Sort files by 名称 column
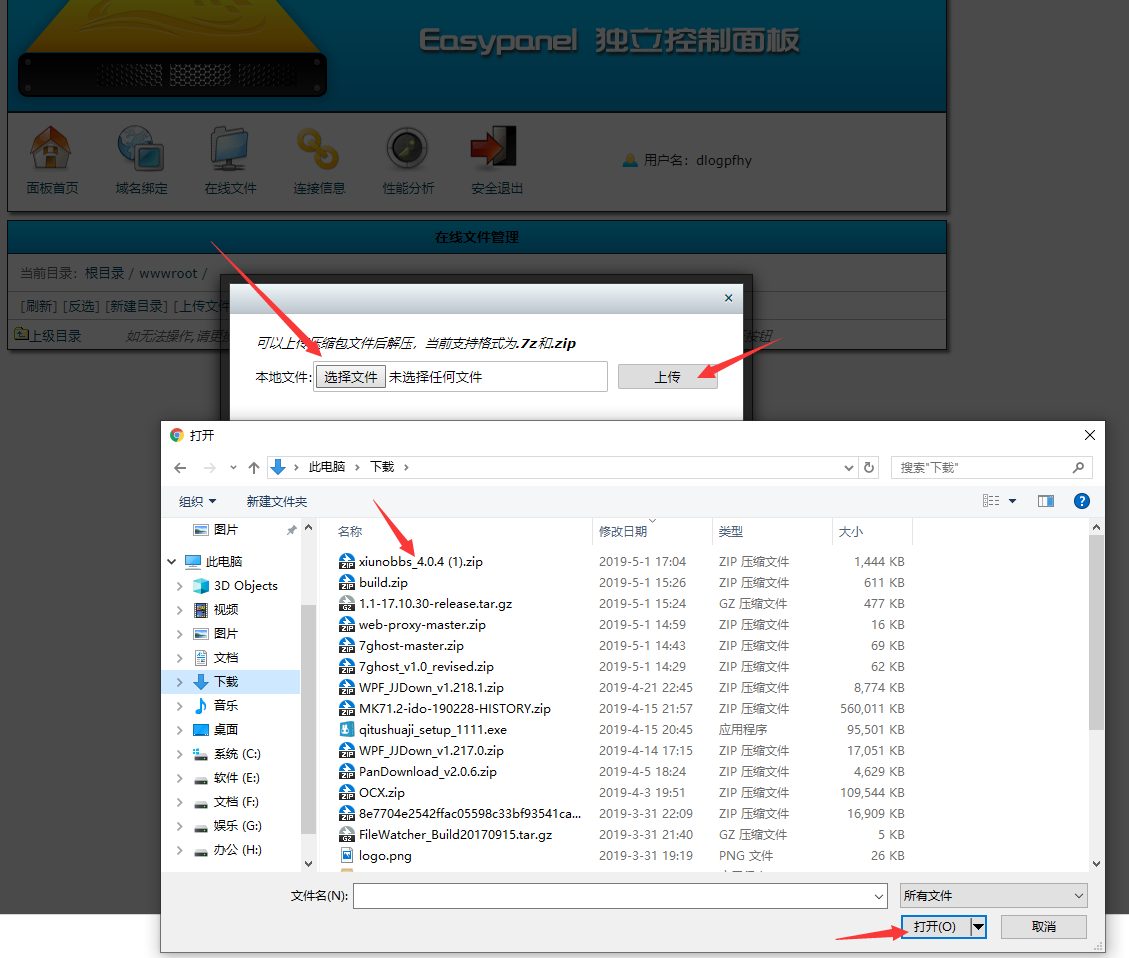 click(x=350, y=531)
